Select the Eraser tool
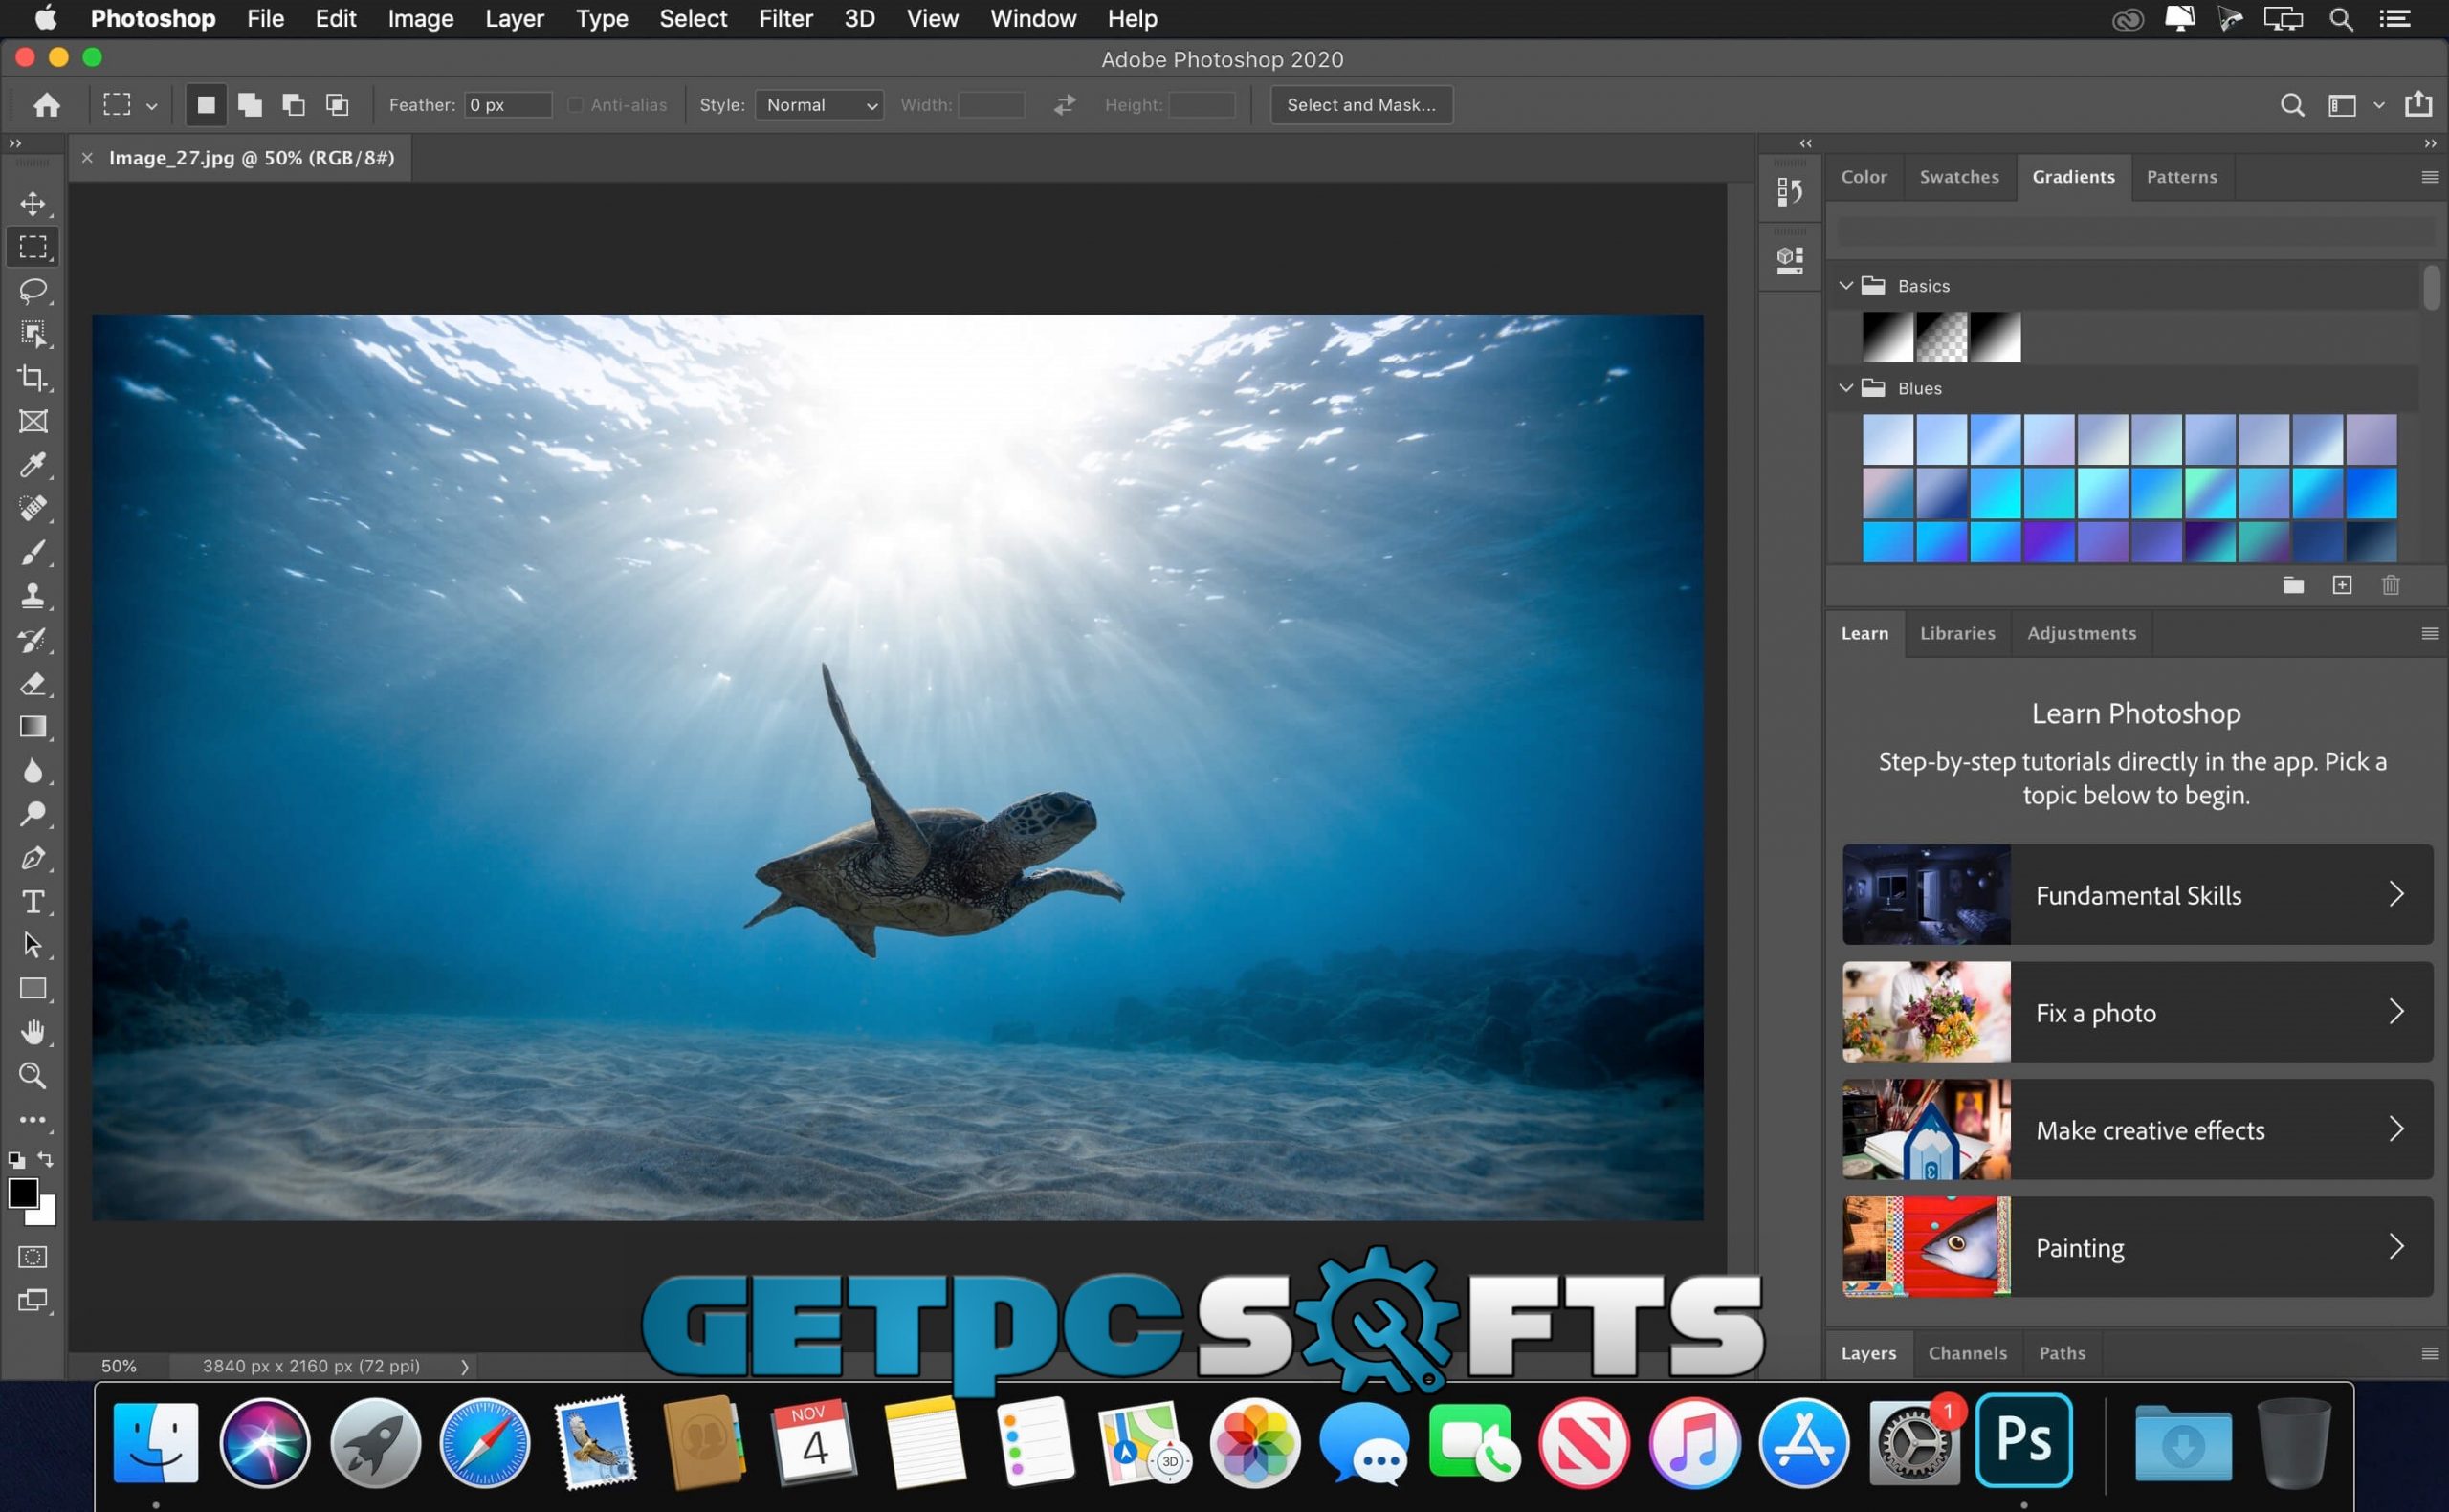 click(x=33, y=684)
